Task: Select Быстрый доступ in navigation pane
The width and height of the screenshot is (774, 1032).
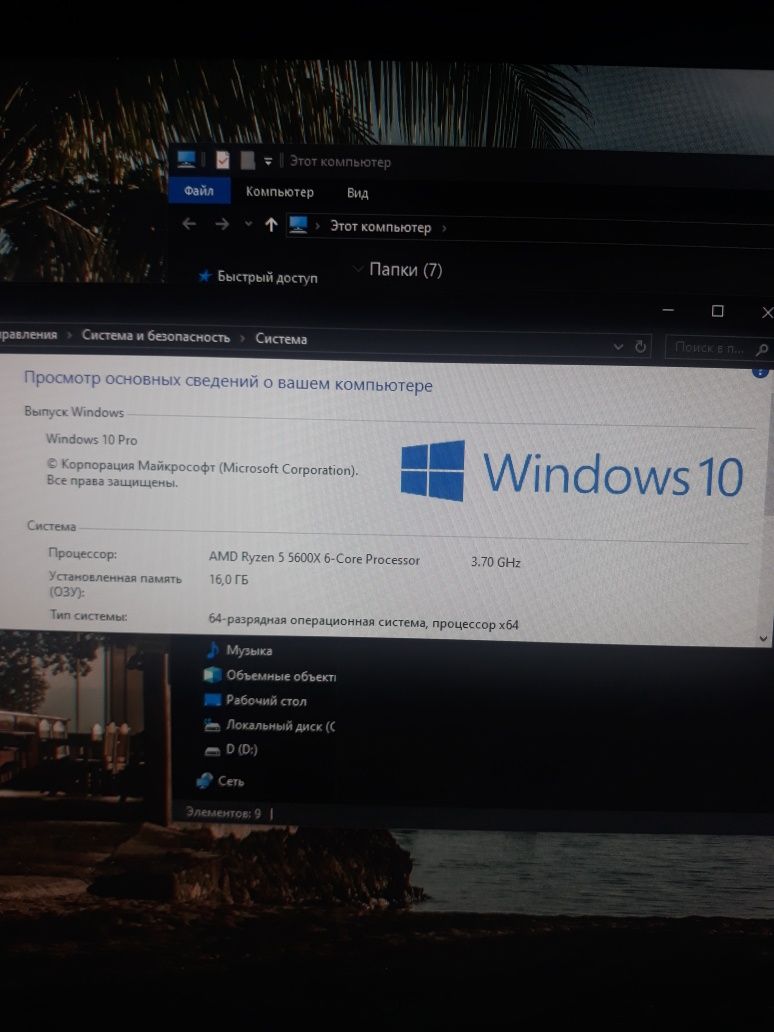Action: [x=267, y=277]
